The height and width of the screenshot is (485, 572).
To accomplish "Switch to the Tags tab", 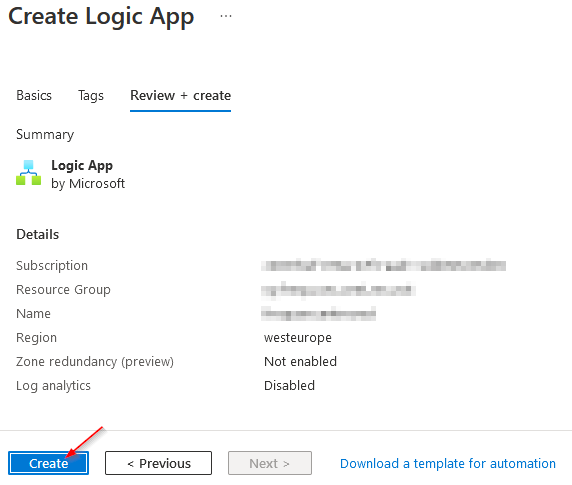I will (x=91, y=96).
